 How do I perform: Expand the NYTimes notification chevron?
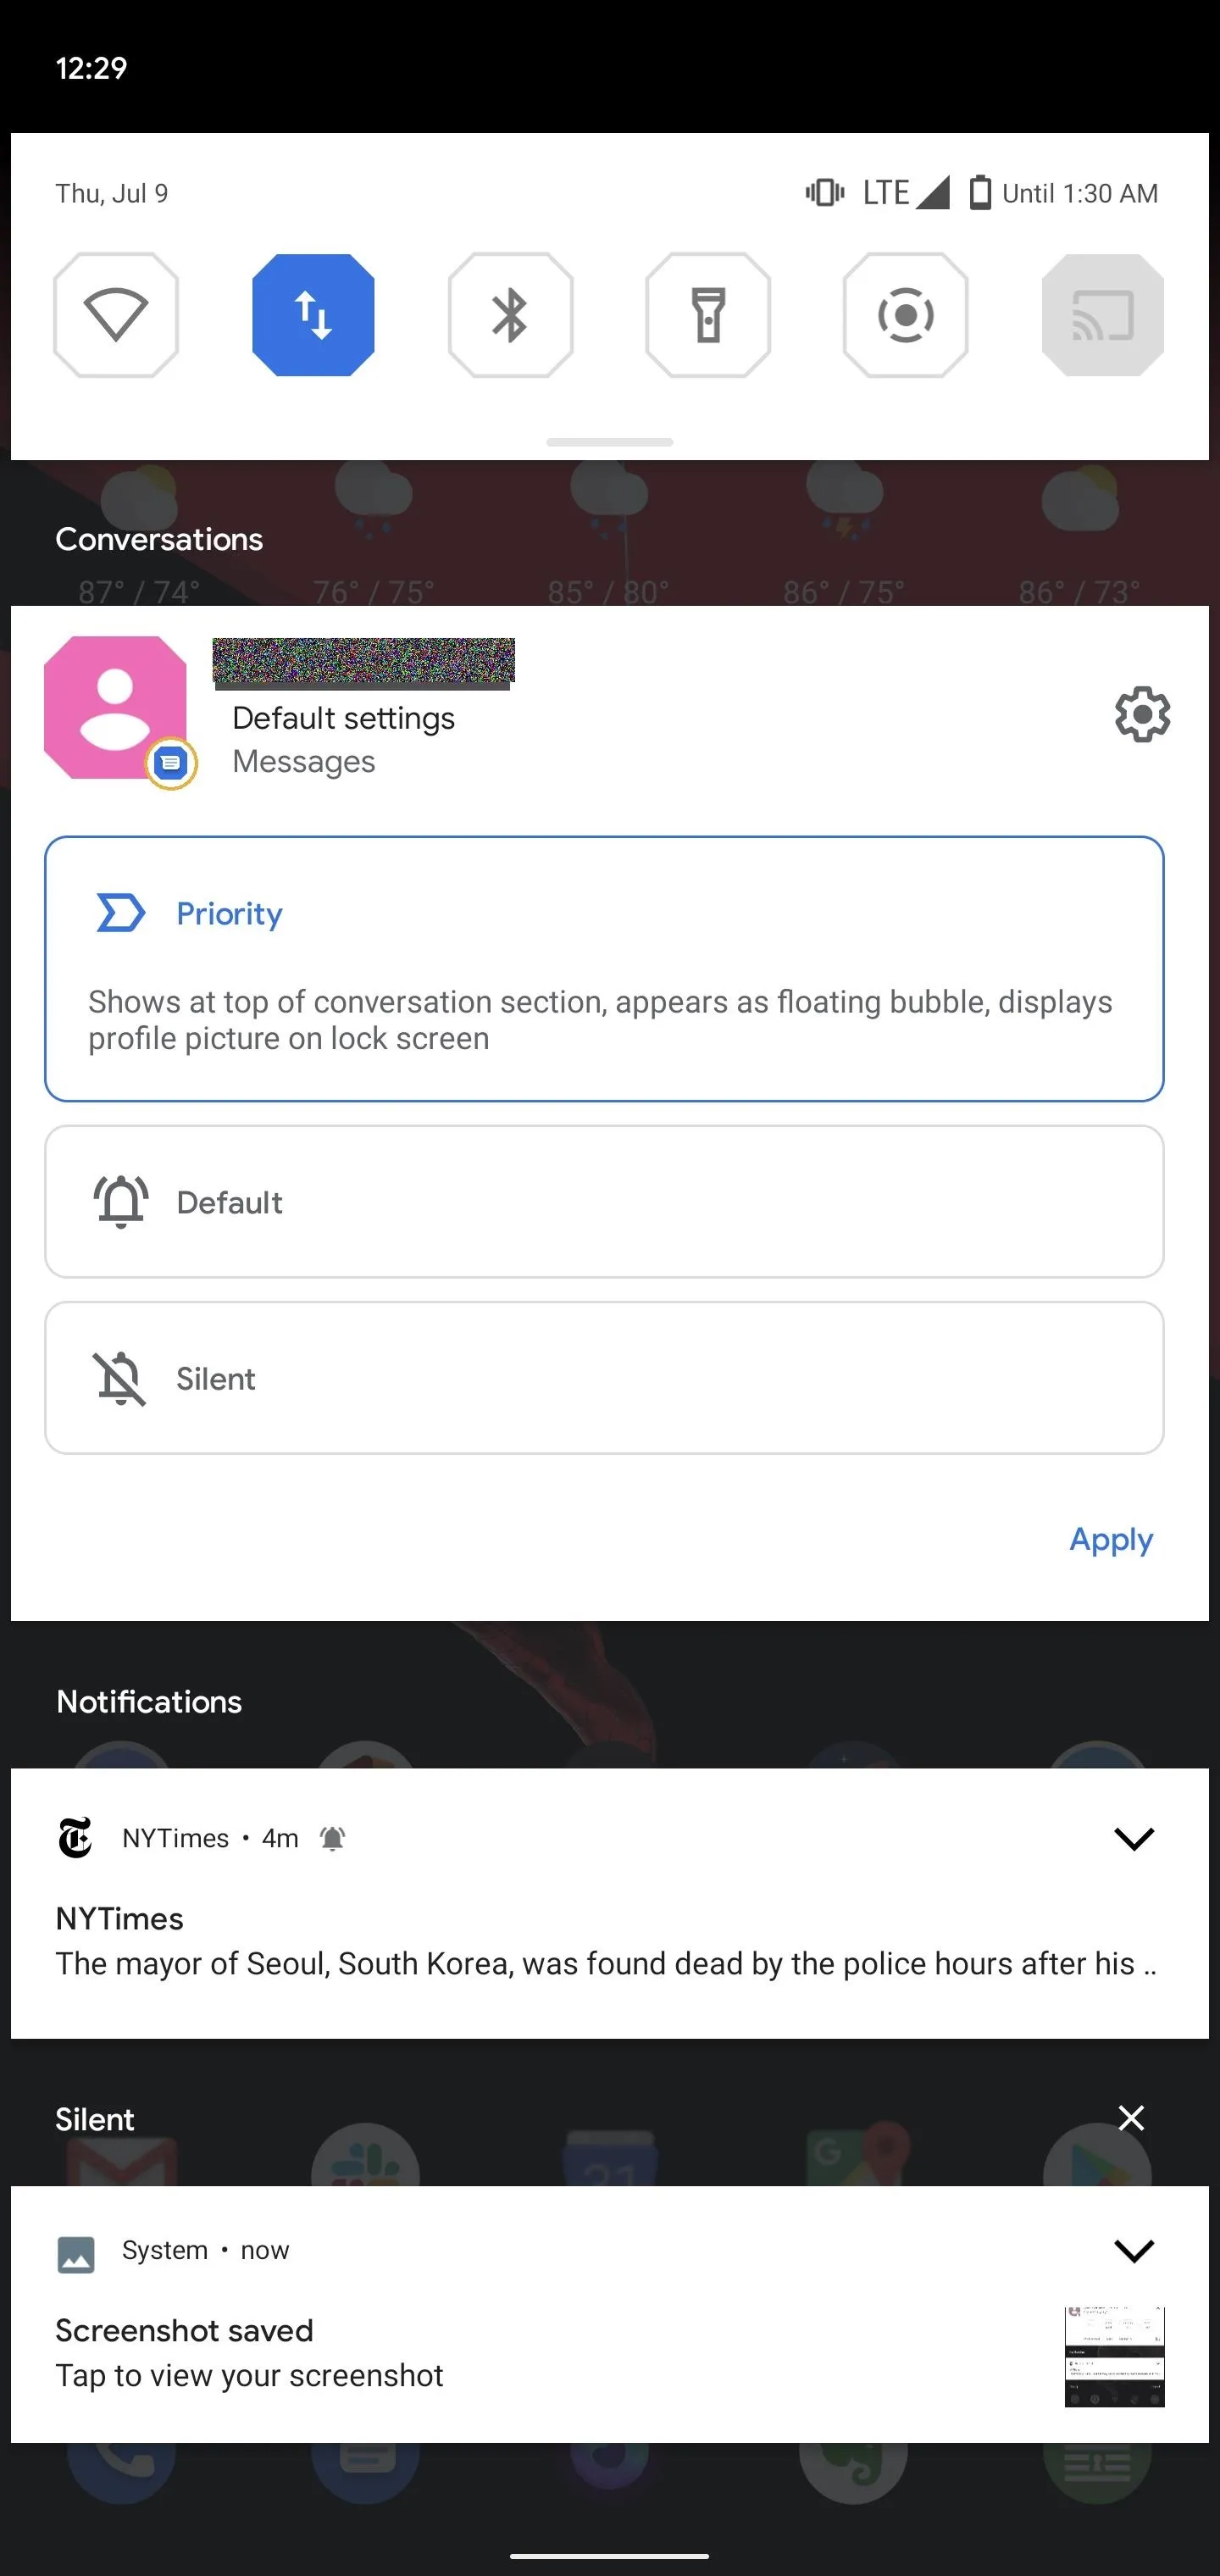coord(1134,1838)
